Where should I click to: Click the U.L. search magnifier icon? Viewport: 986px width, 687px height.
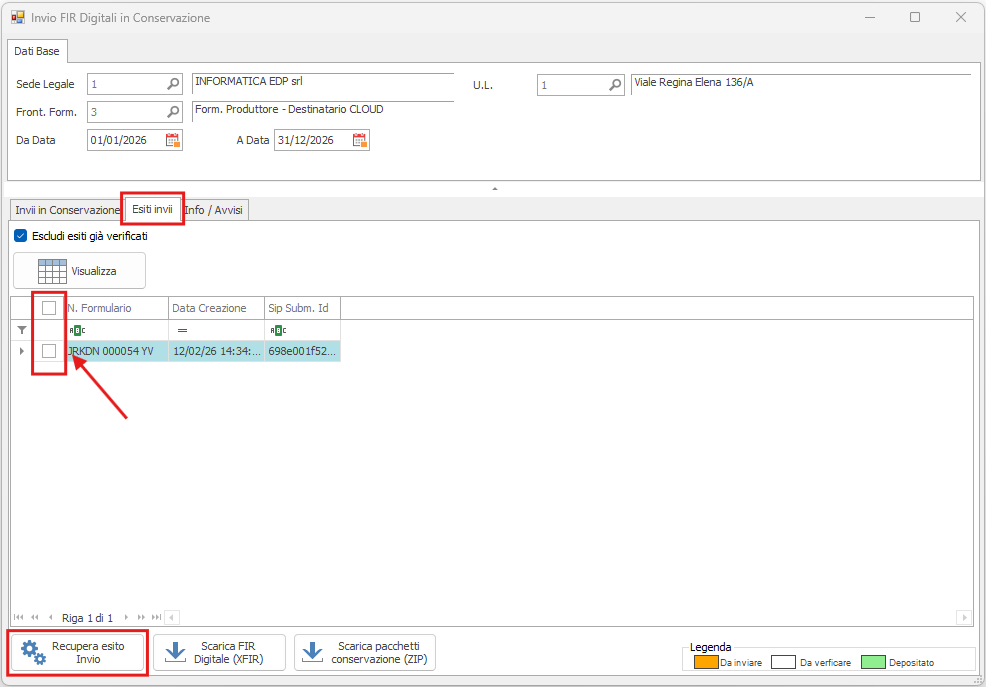click(616, 86)
